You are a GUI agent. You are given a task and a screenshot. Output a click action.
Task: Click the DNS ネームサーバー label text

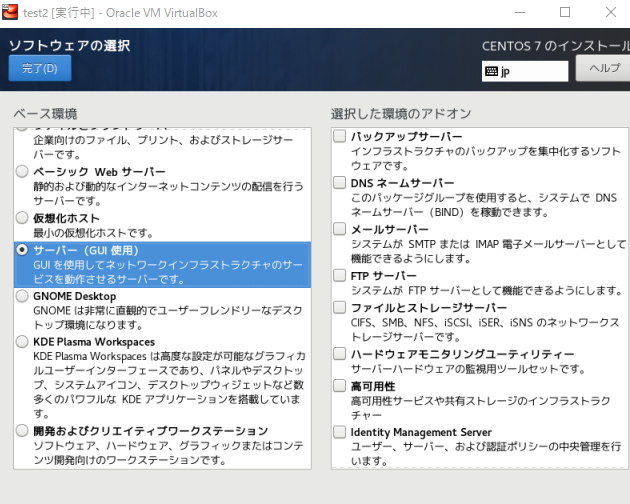[402, 183]
